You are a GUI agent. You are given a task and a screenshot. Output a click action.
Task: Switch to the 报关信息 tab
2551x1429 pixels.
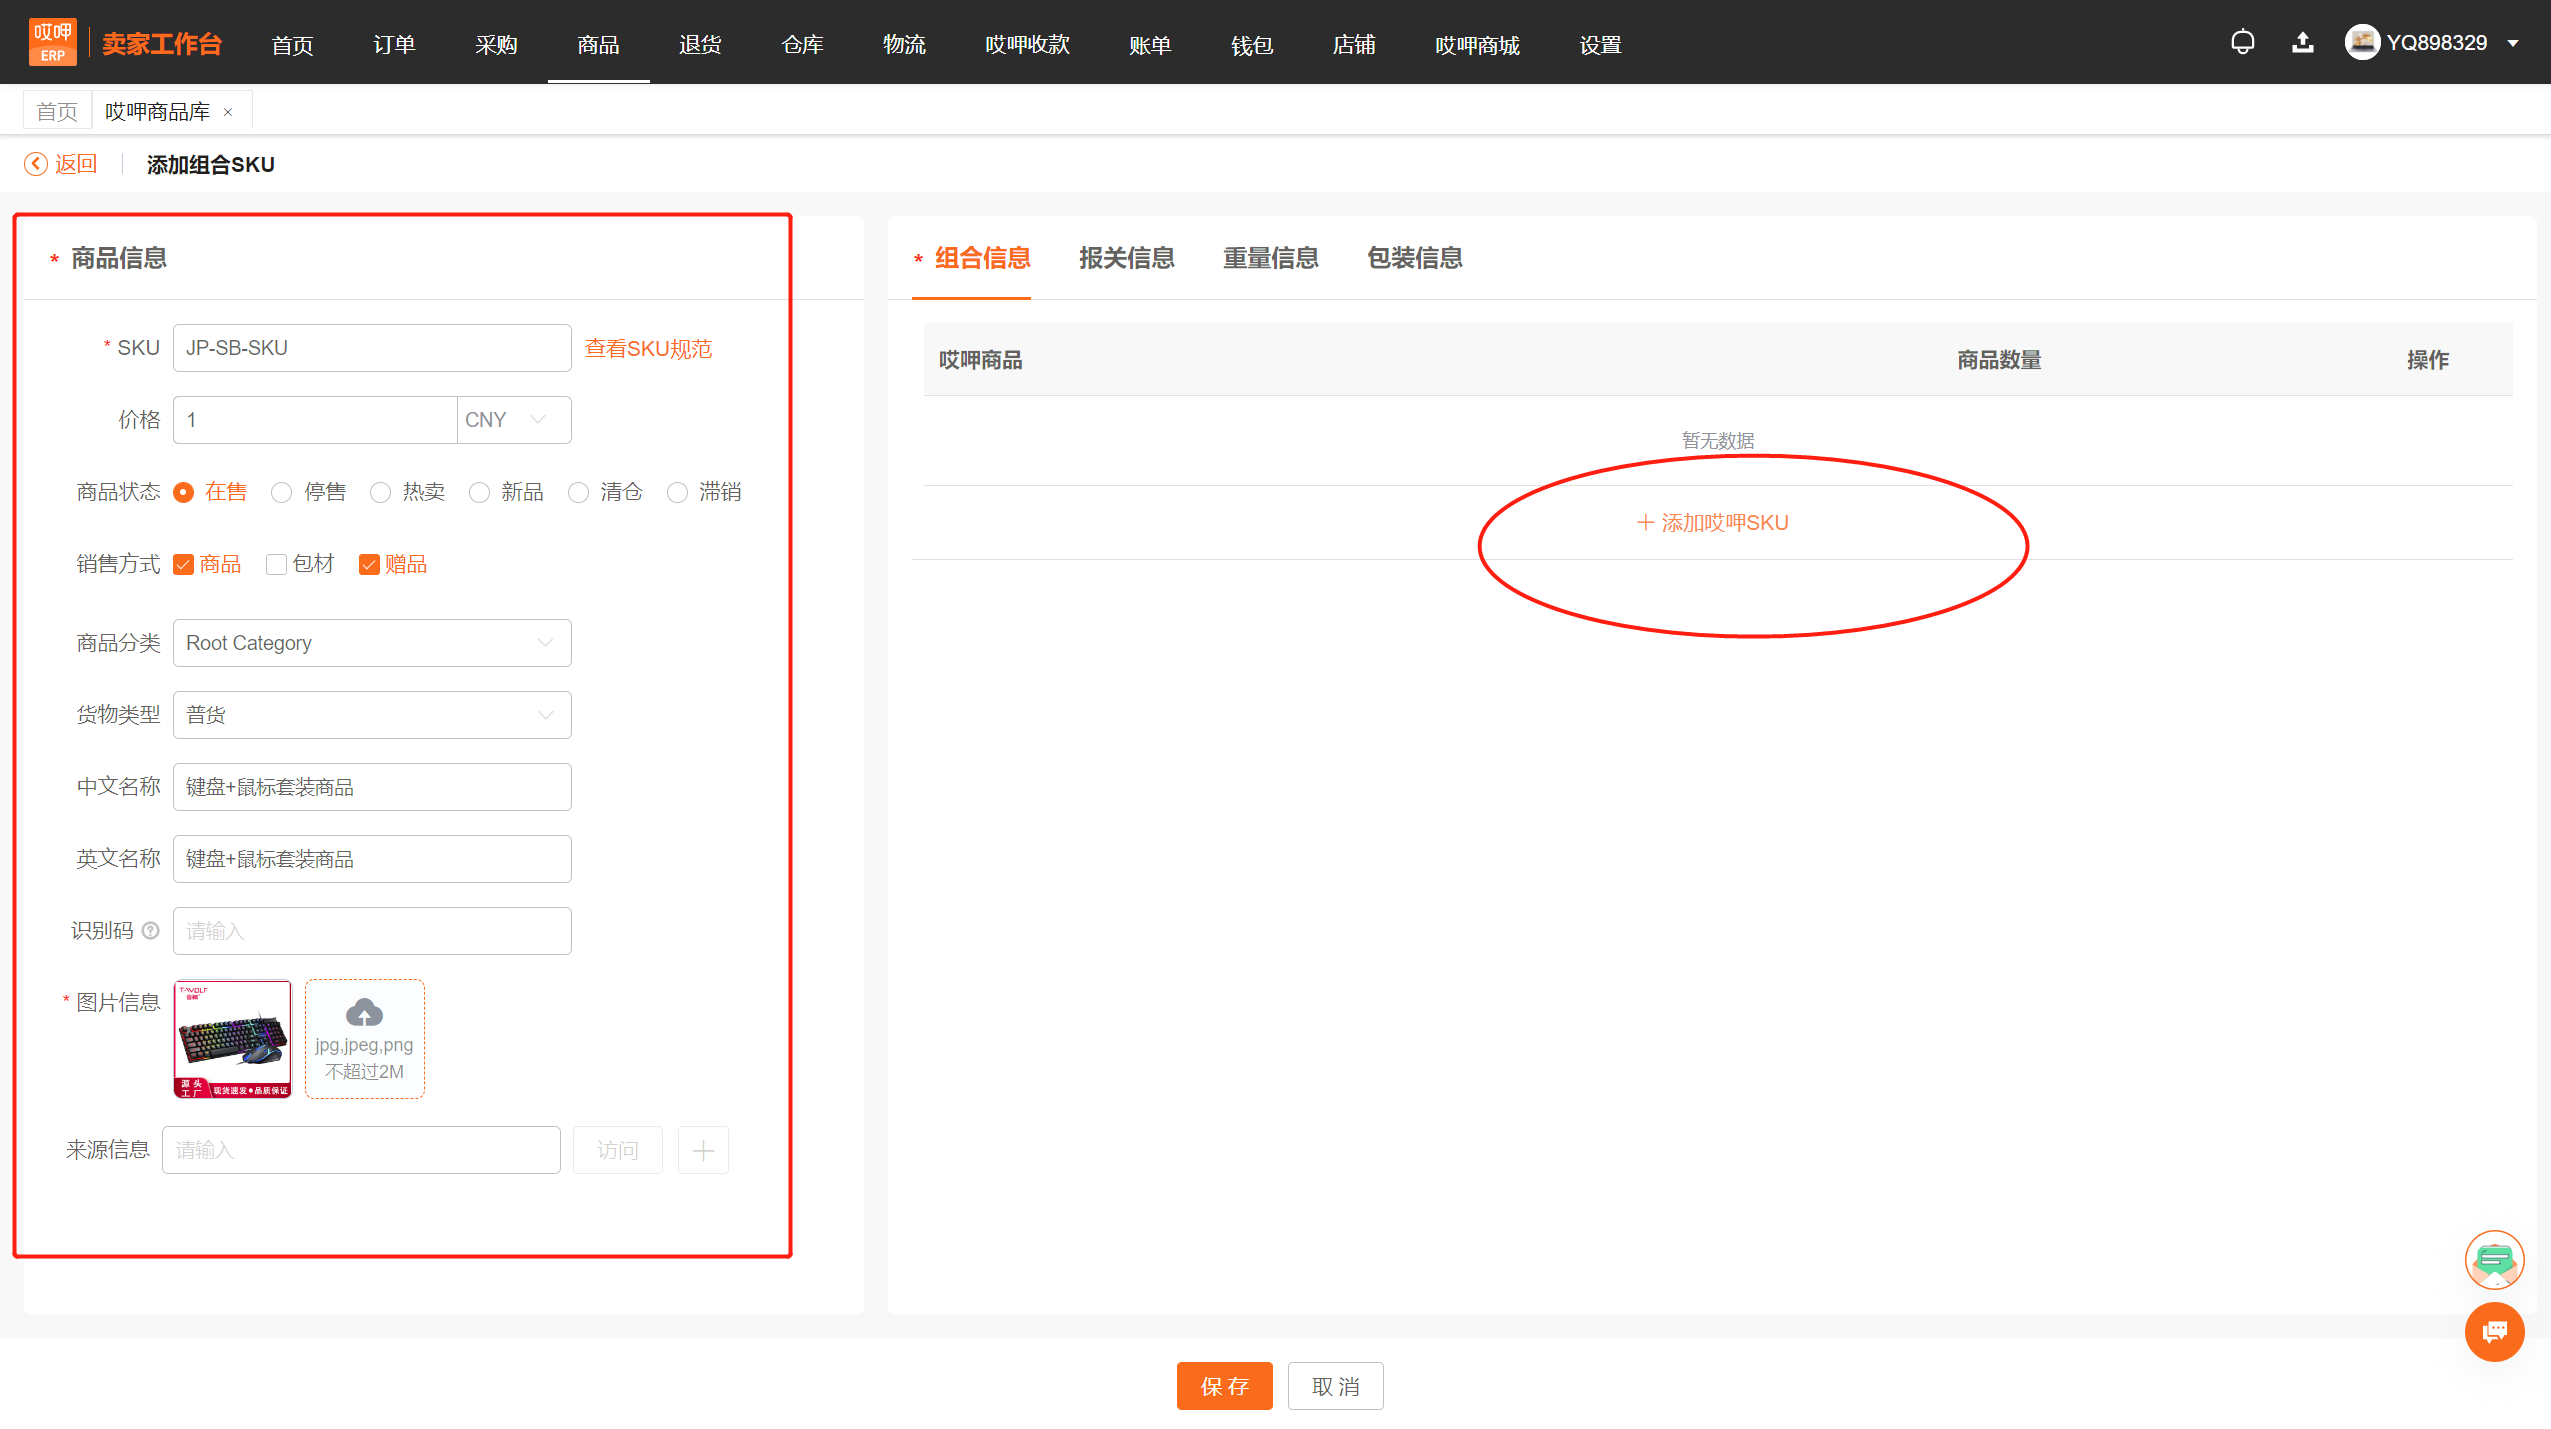1126,258
